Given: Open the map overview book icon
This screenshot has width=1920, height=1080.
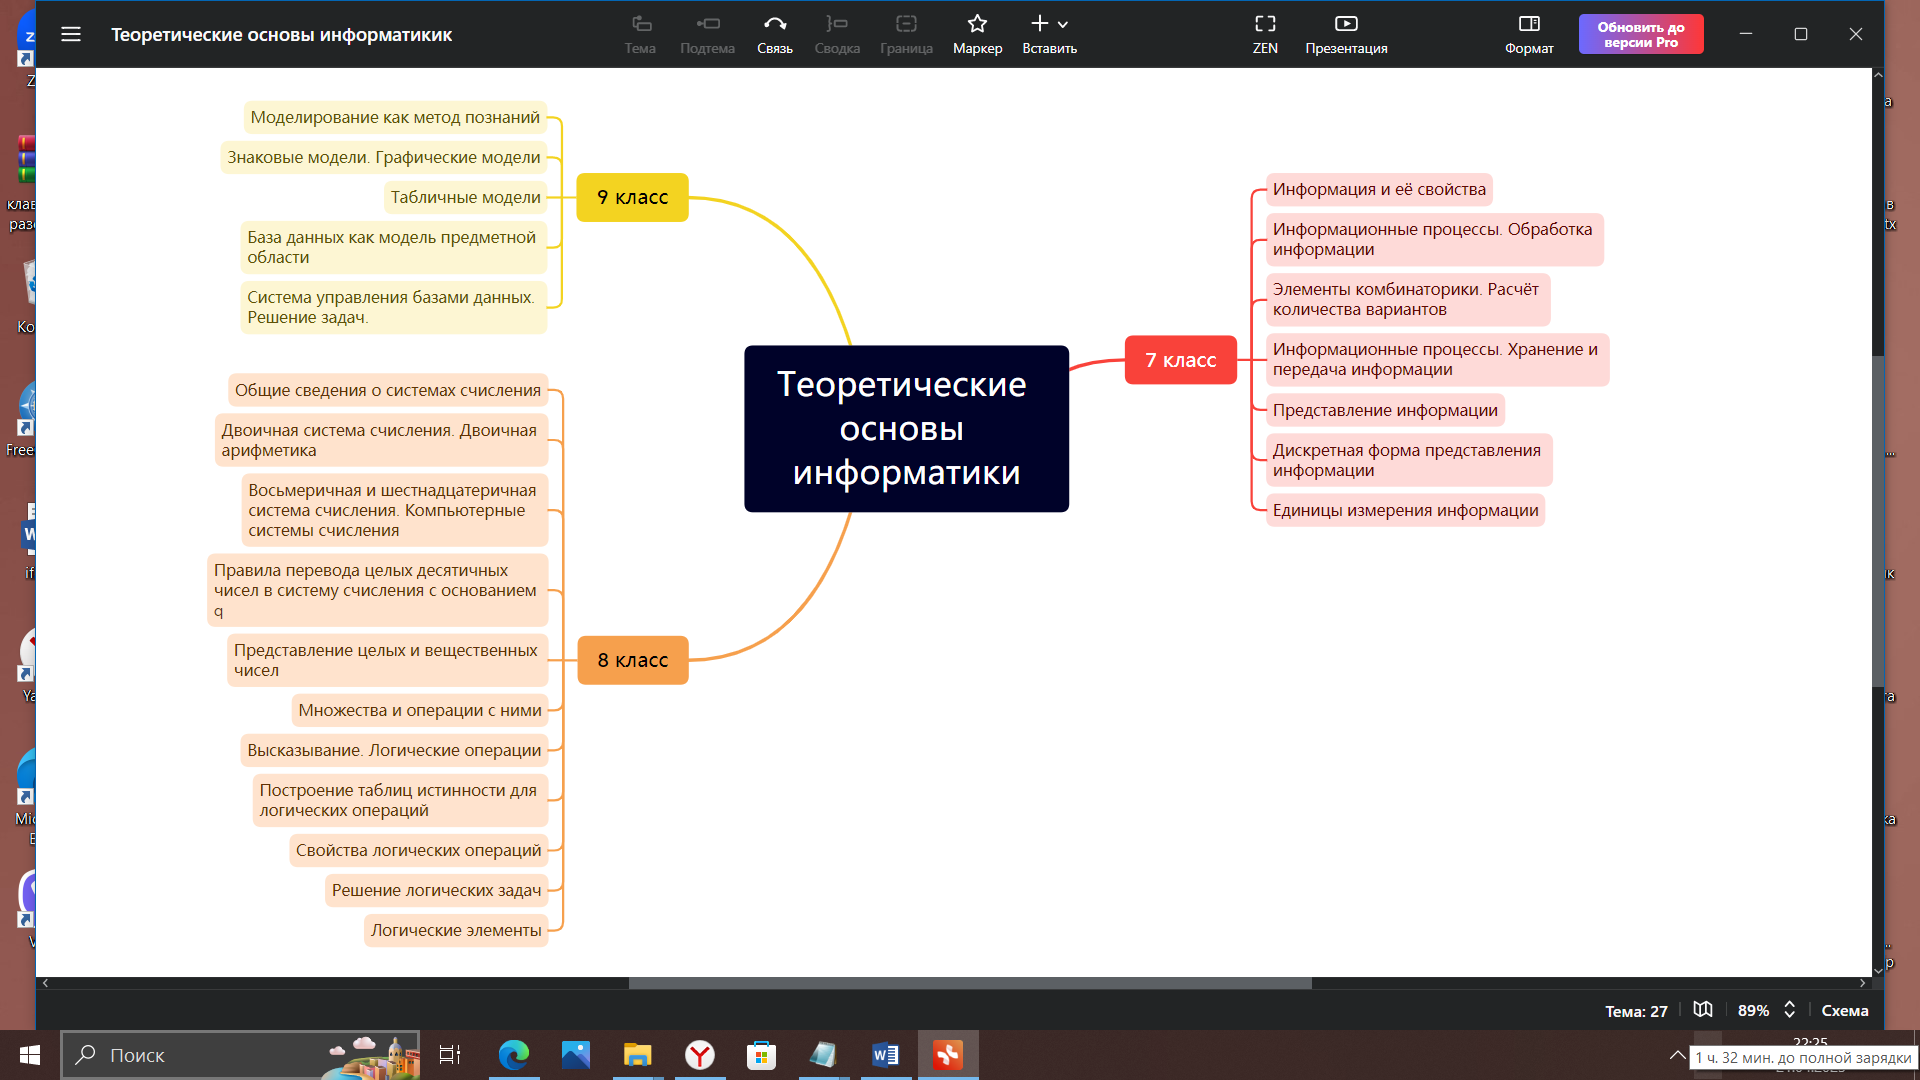Looking at the screenshot, I should click(1703, 1010).
